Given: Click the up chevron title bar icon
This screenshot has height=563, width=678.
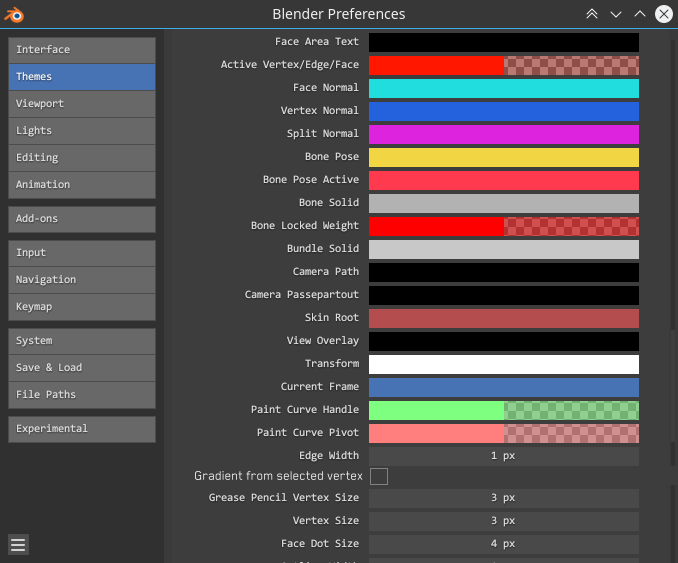Looking at the screenshot, I should tap(640, 14).
